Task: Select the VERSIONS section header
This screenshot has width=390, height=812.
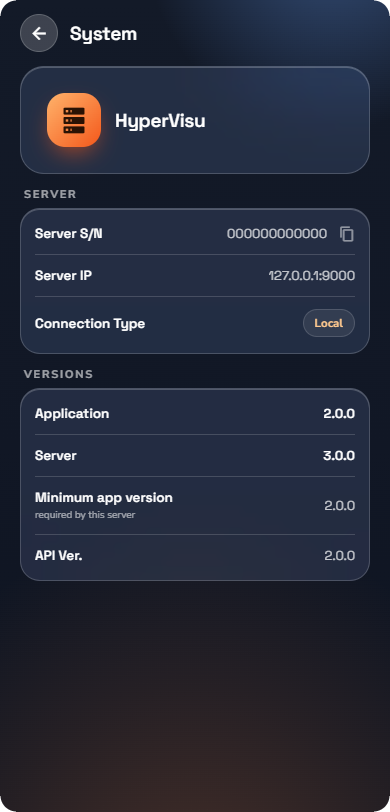Action: click(x=59, y=374)
